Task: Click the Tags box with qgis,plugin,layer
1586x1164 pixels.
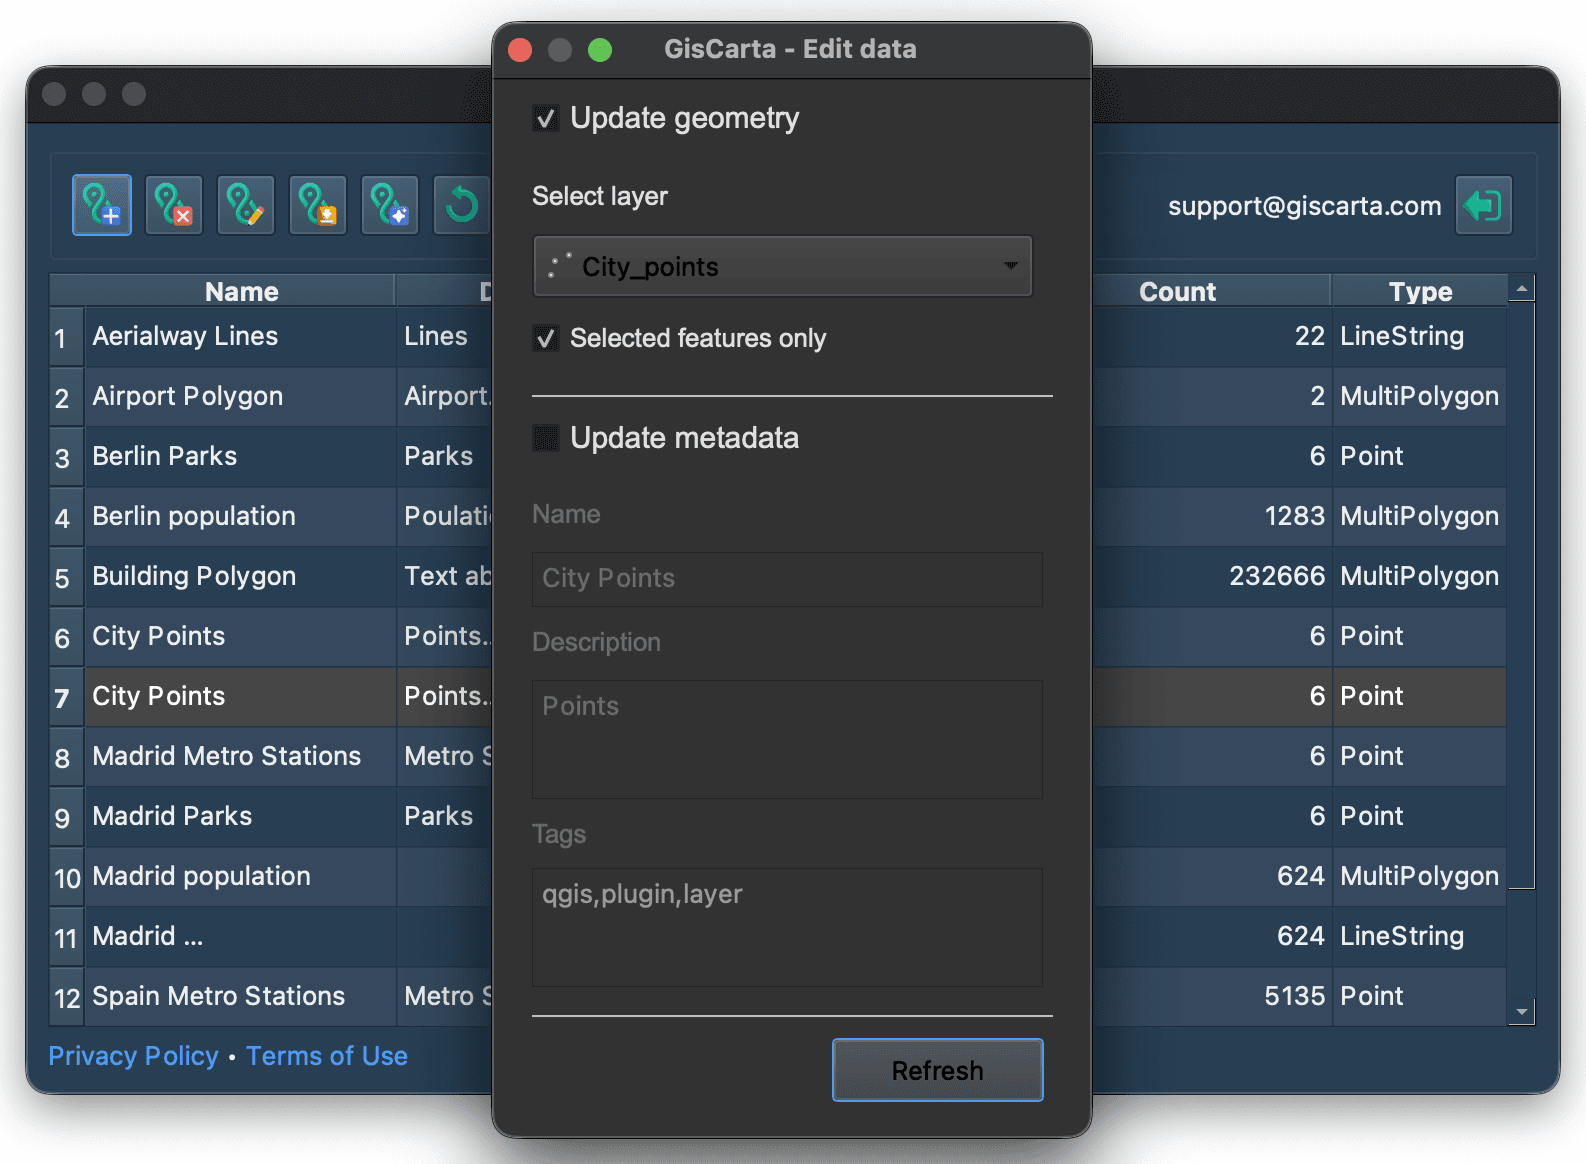Action: [x=787, y=927]
